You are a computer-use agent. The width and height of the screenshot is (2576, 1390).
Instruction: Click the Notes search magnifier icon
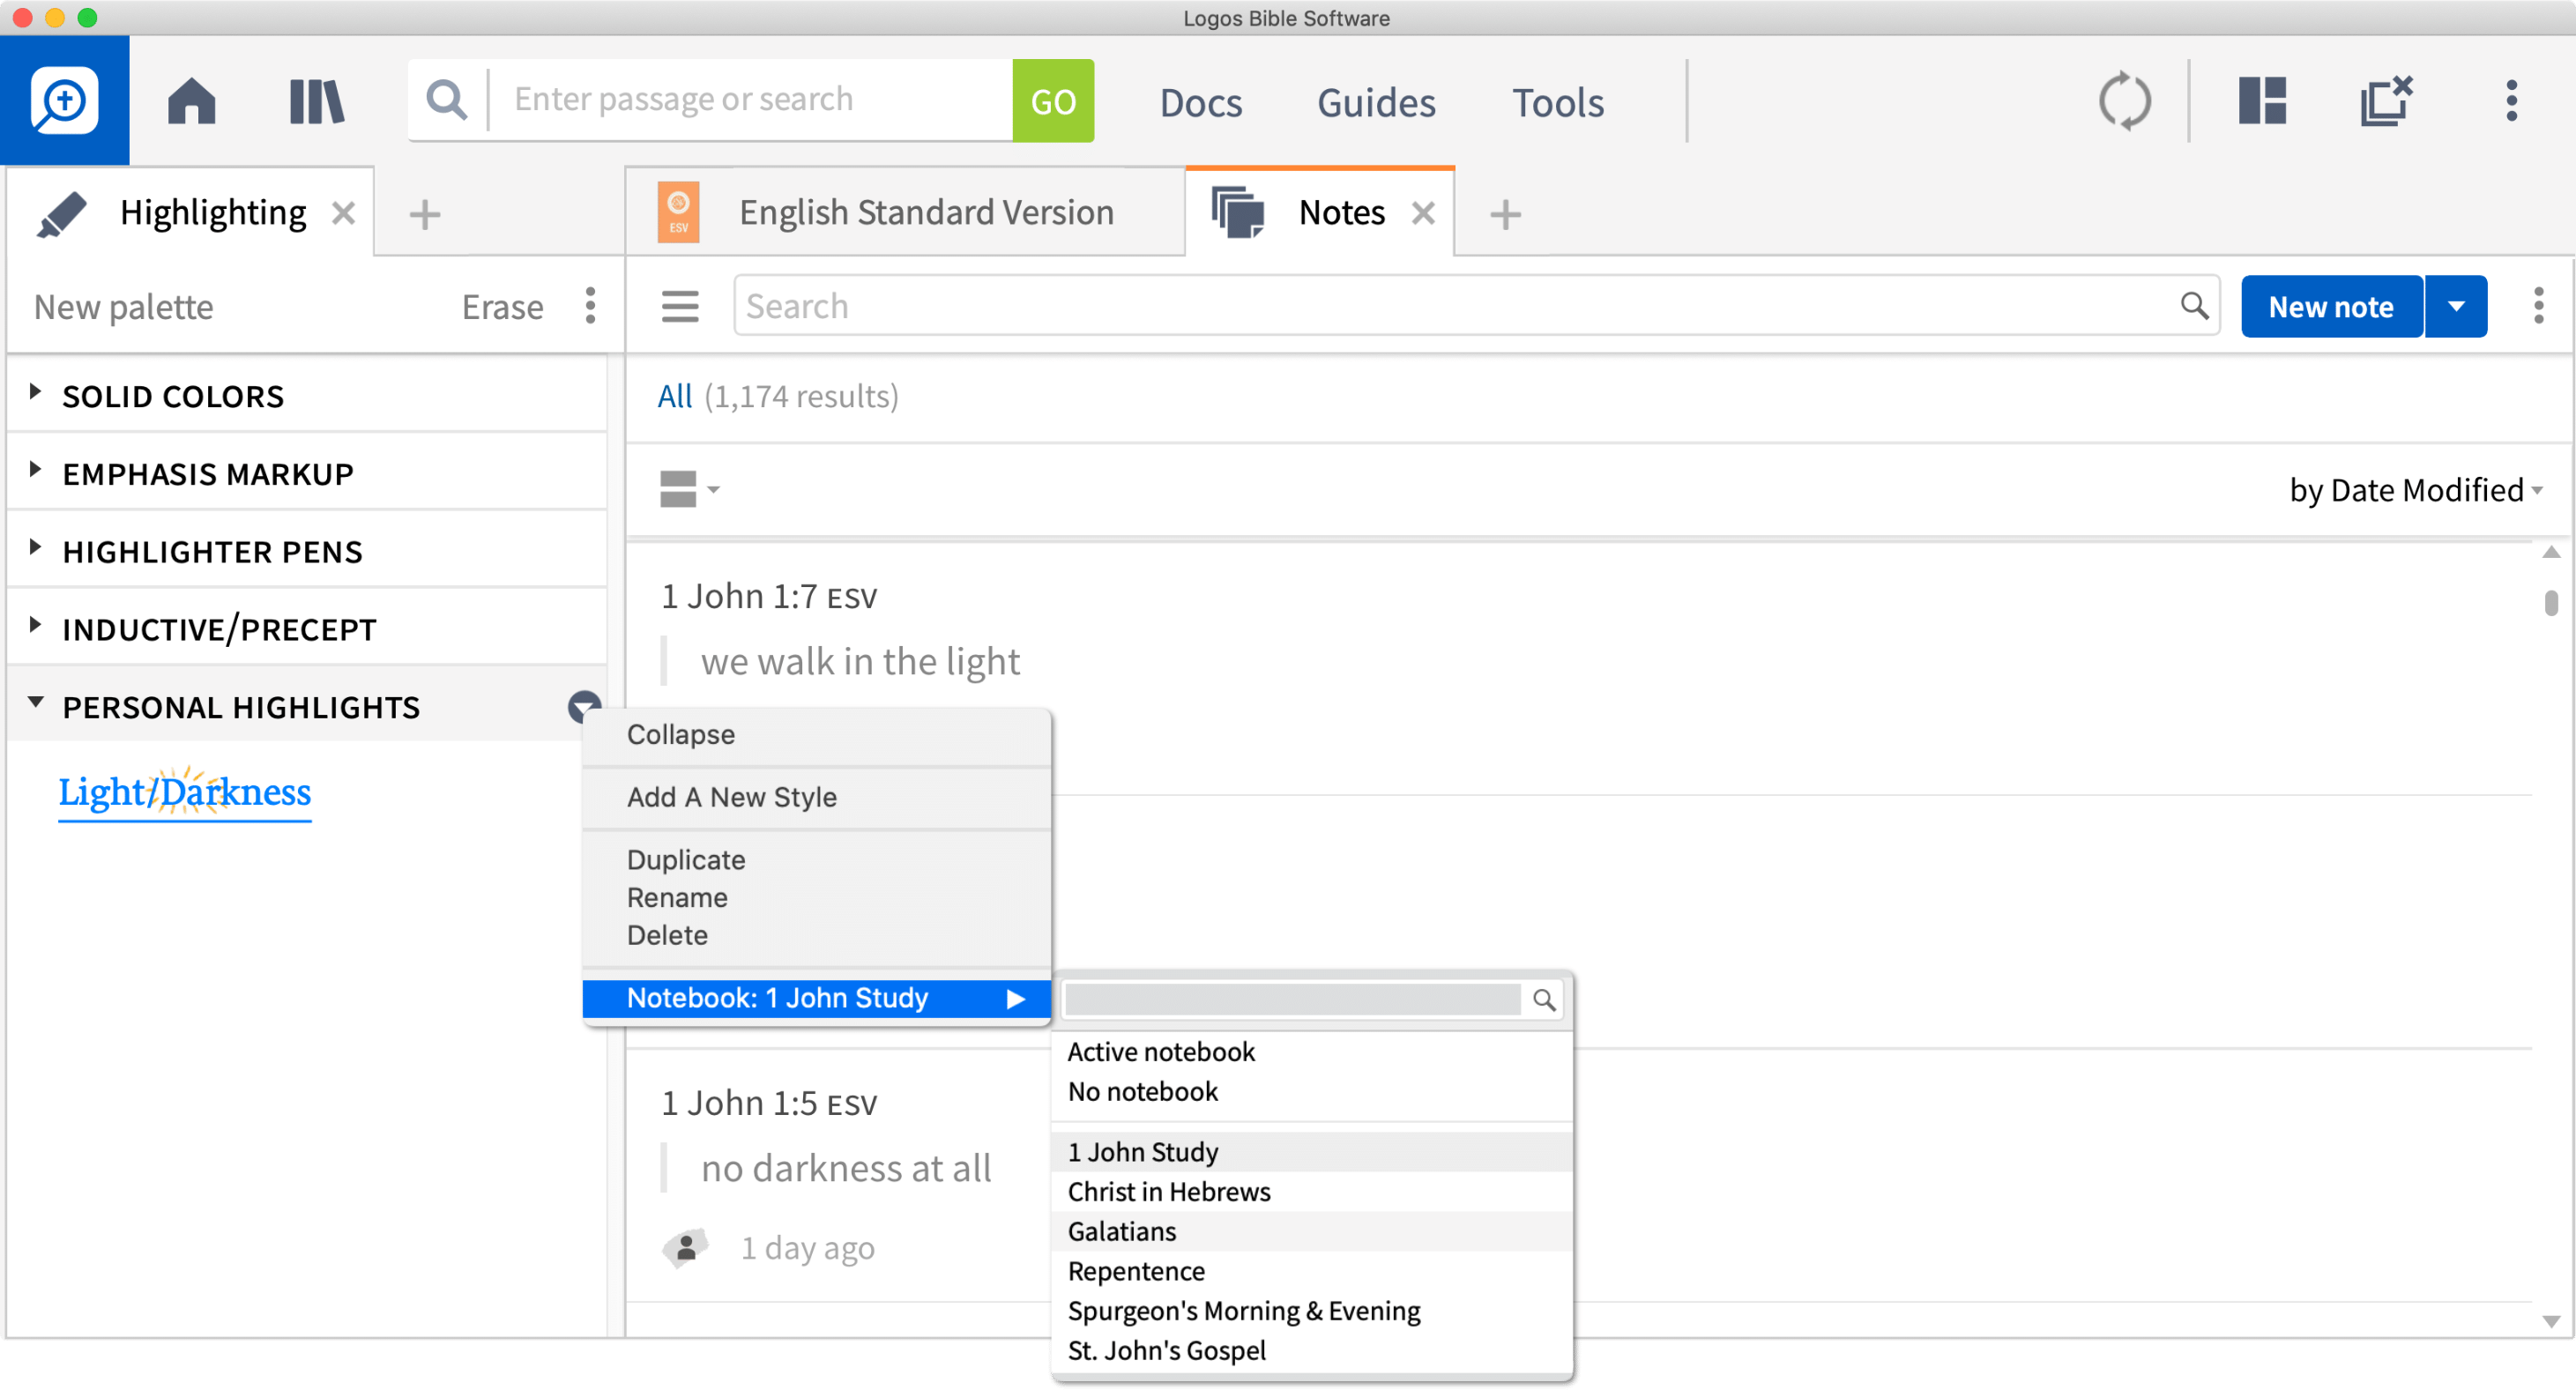[2194, 305]
